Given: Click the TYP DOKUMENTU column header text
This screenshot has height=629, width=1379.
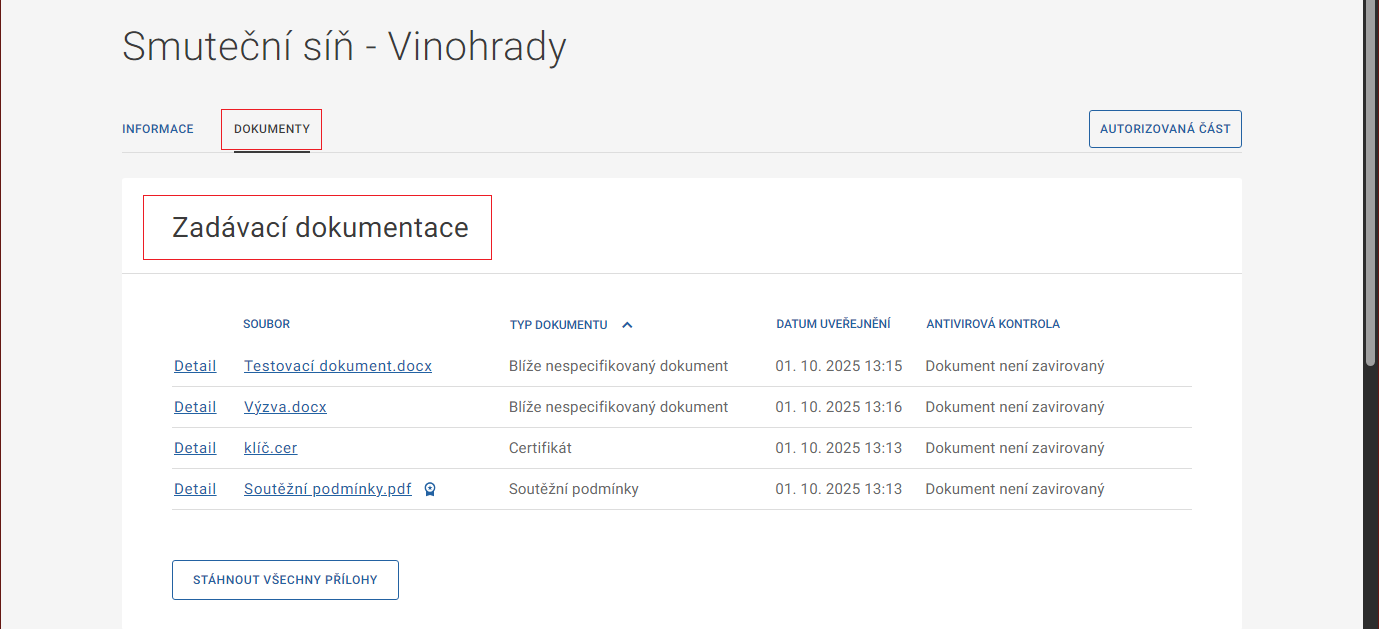Looking at the screenshot, I should point(558,325).
